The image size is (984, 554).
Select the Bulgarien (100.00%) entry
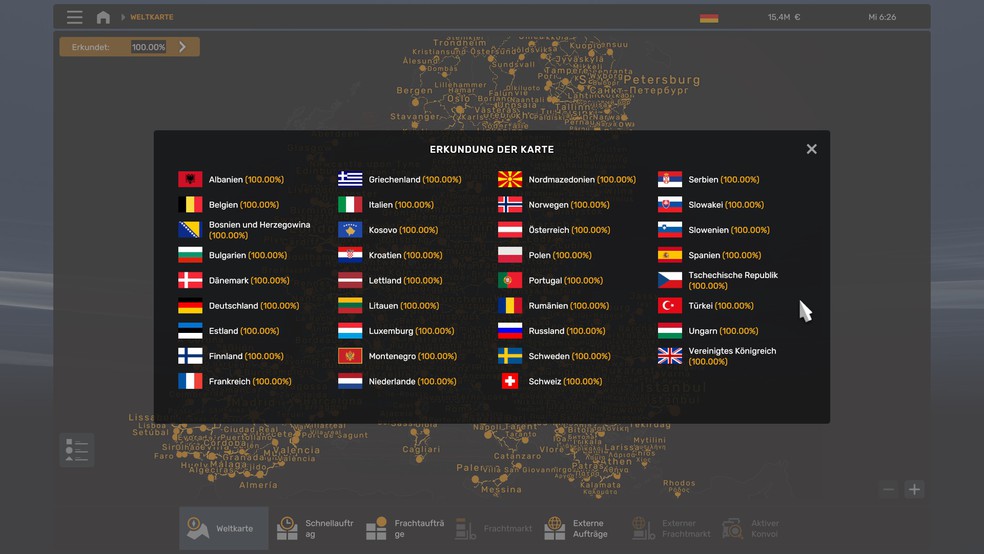(x=232, y=255)
